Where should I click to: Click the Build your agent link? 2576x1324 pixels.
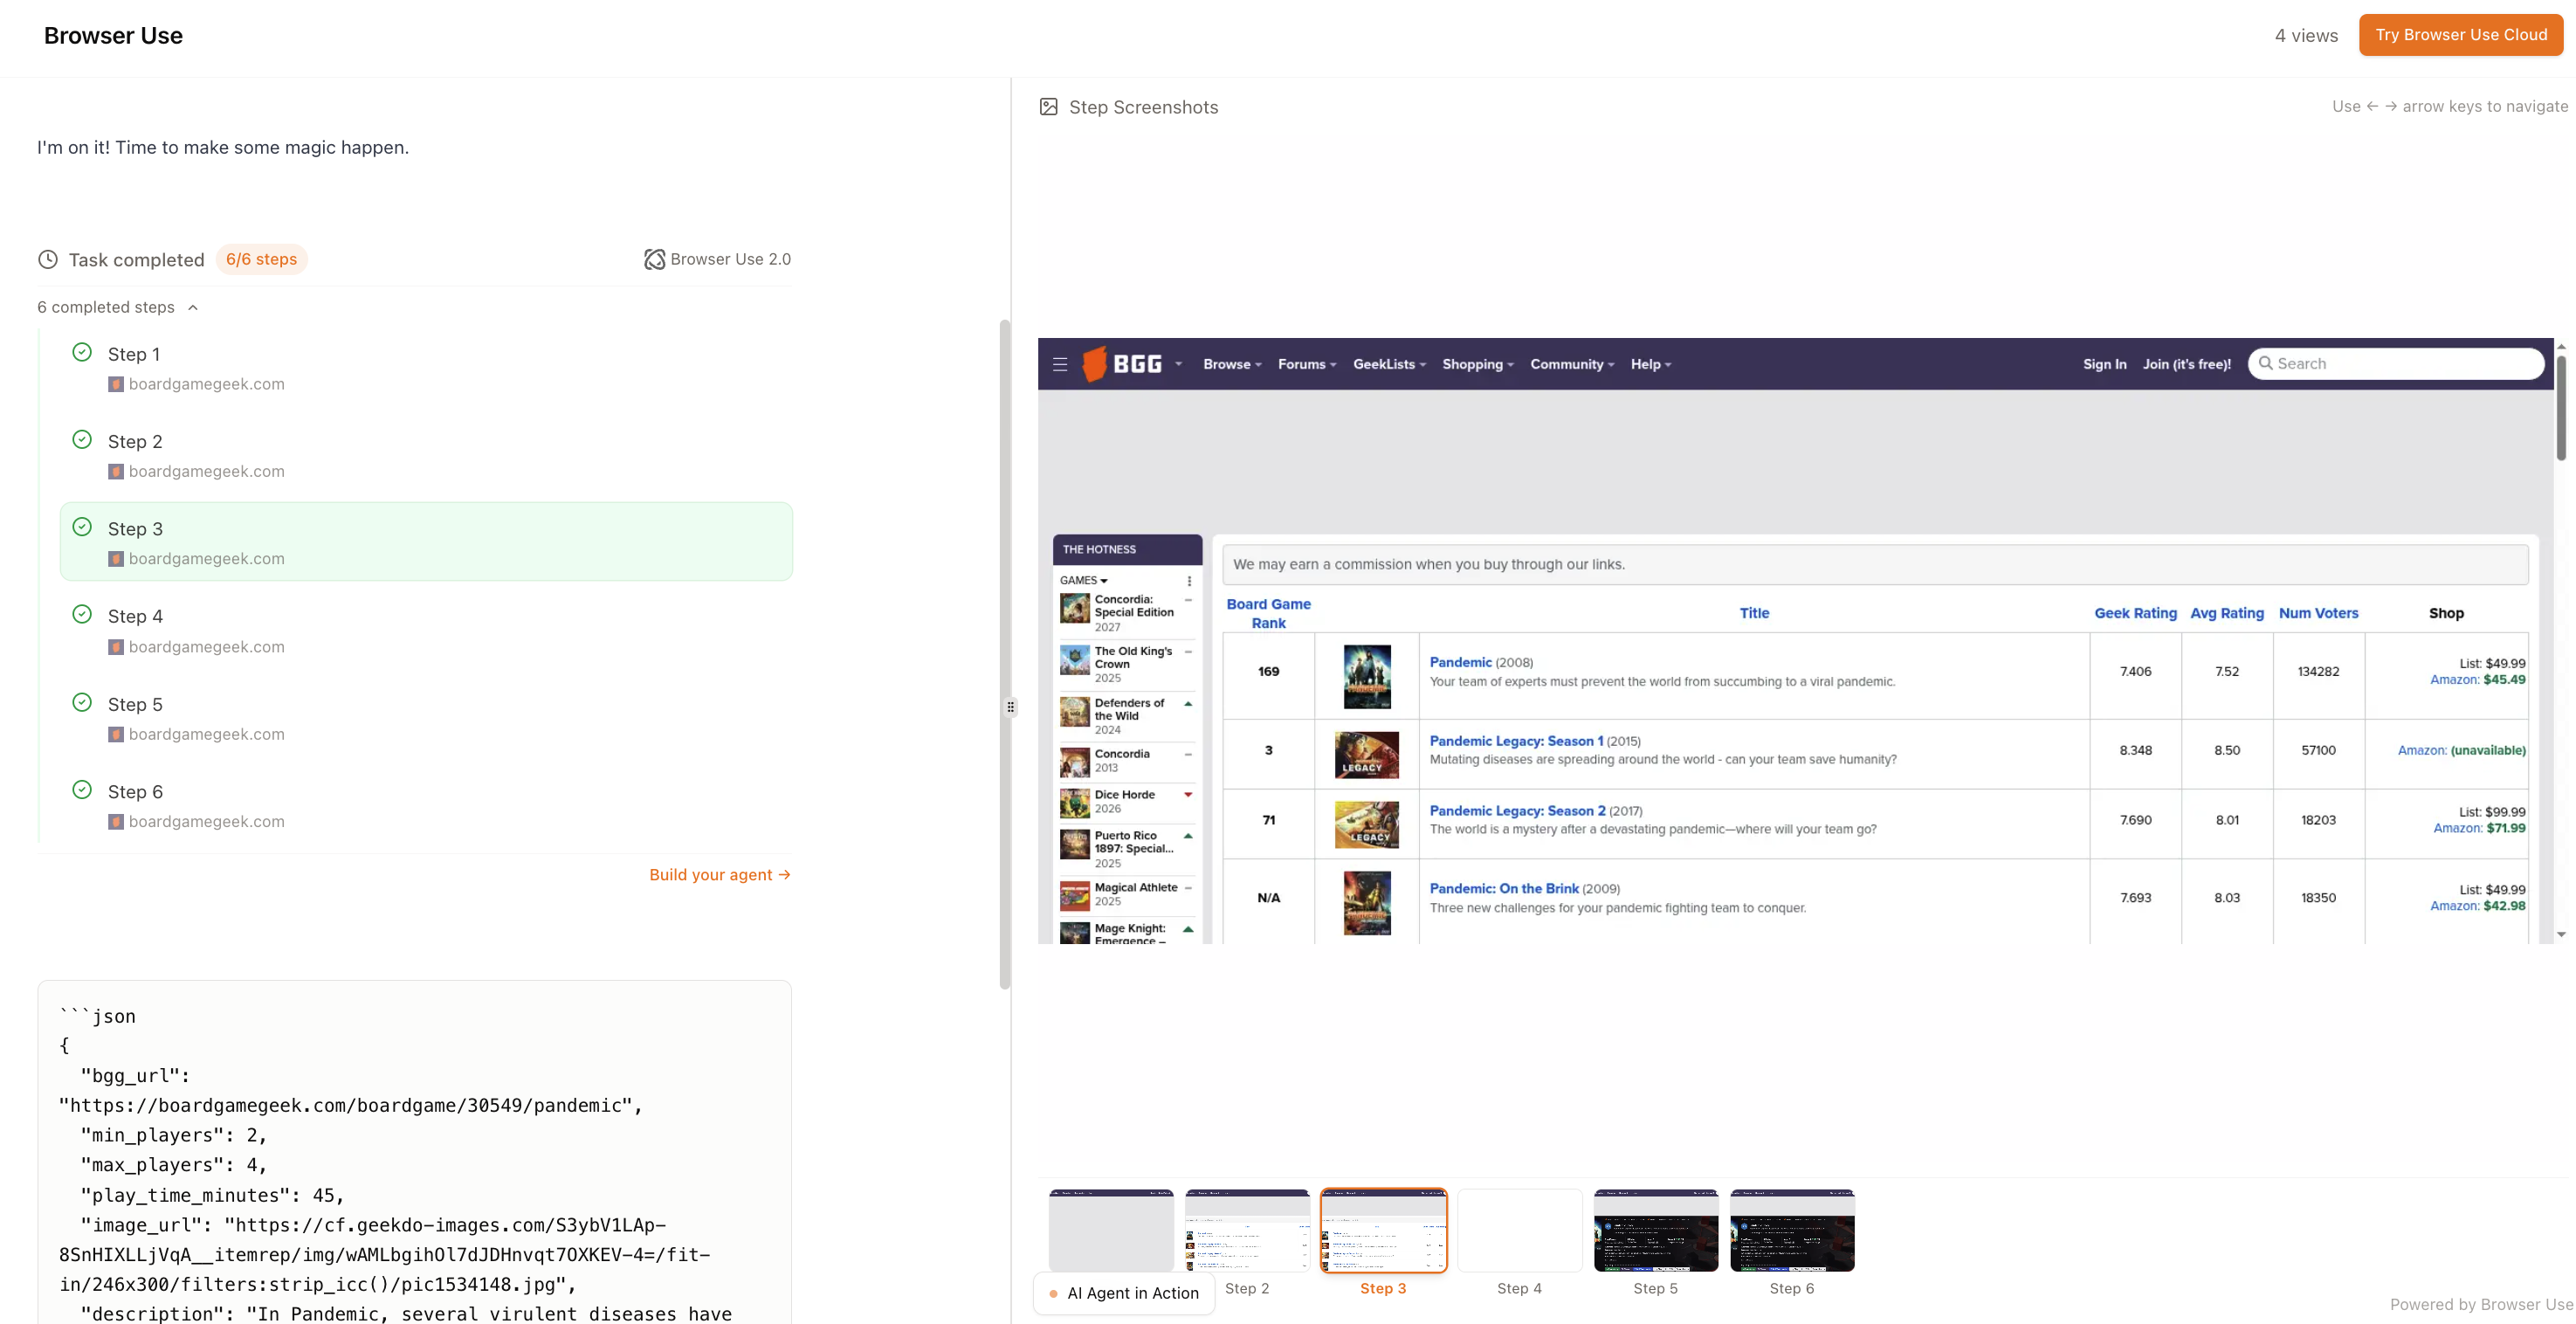[719, 874]
